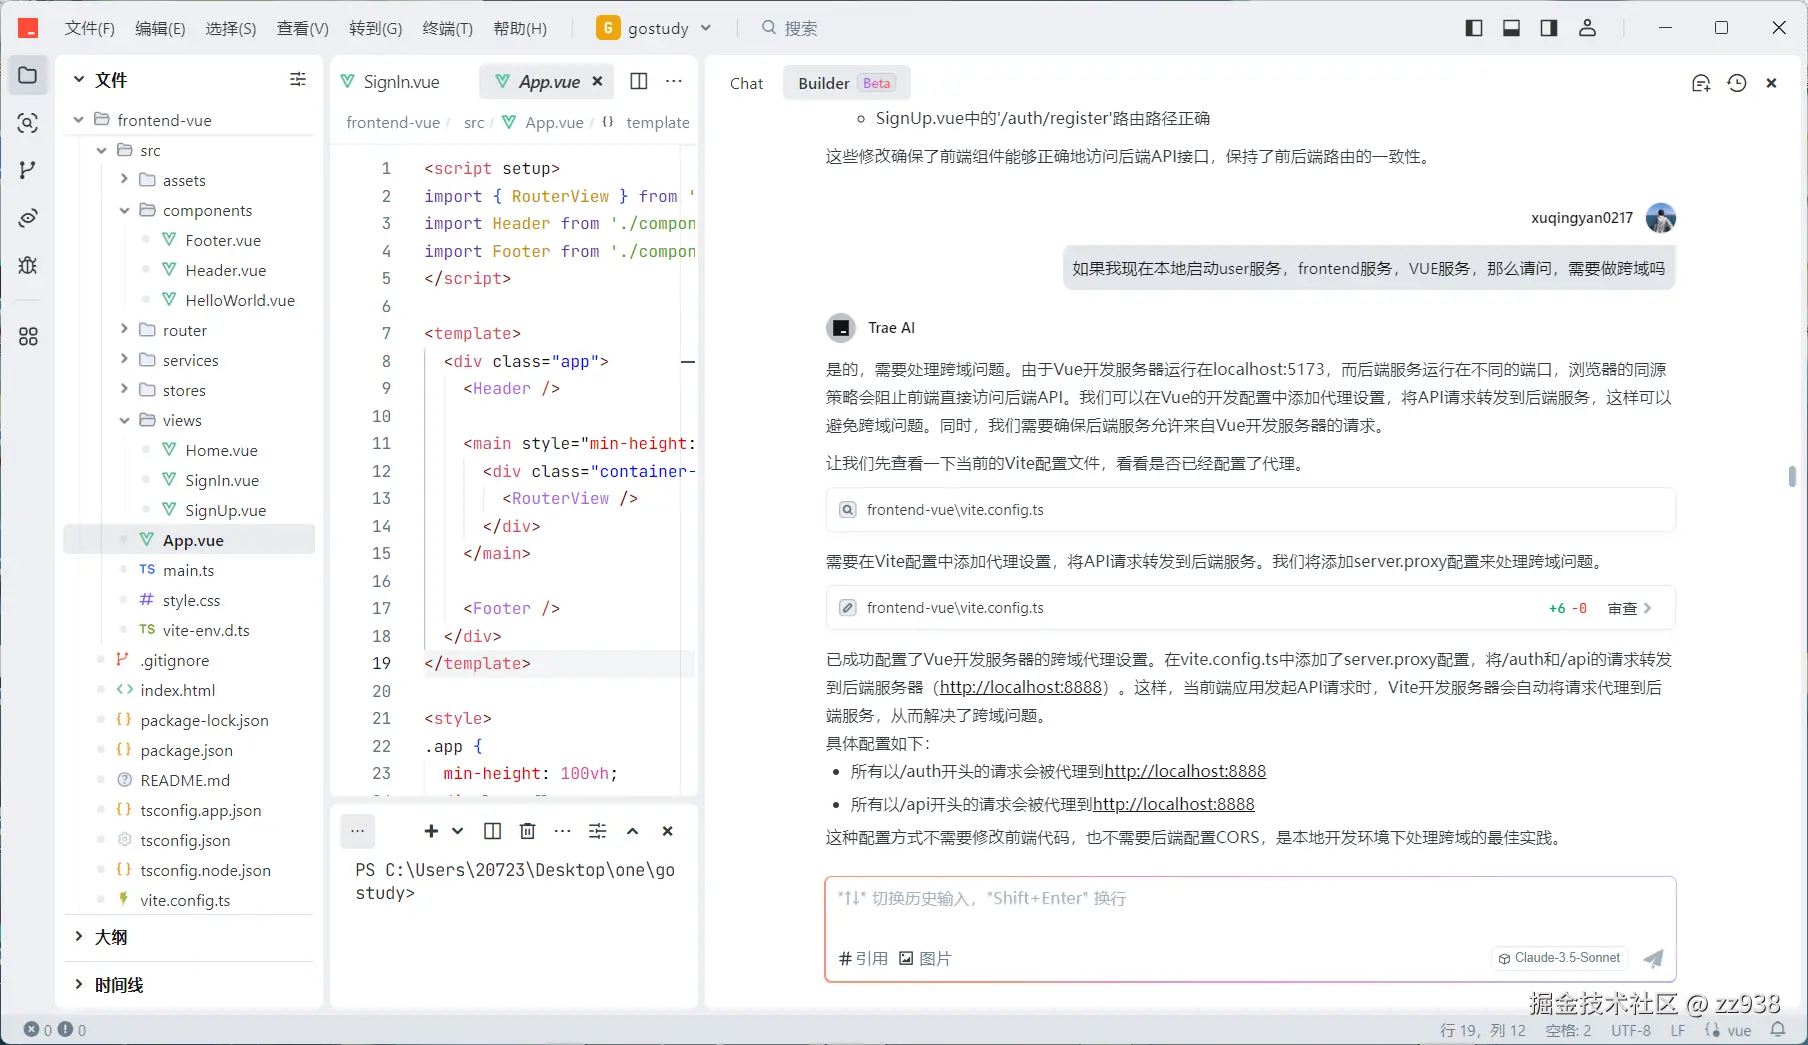Expand the services folder
The image size is (1808, 1045).
tap(124, 360)
